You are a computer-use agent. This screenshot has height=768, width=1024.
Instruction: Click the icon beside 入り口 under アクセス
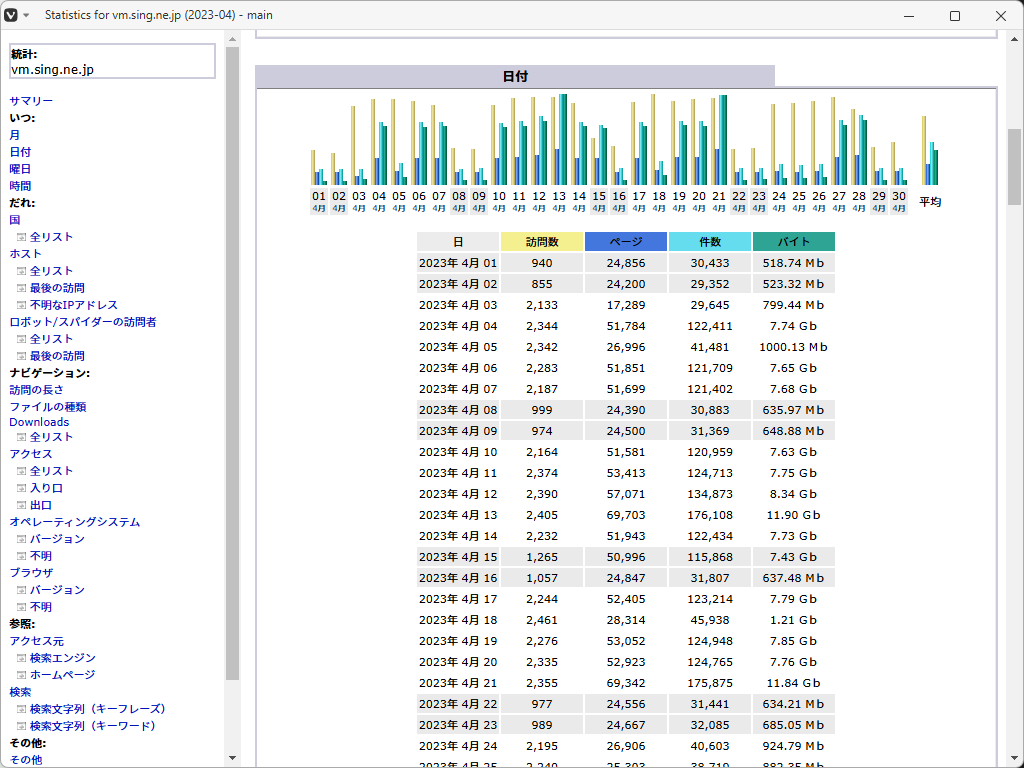point(21,488)
